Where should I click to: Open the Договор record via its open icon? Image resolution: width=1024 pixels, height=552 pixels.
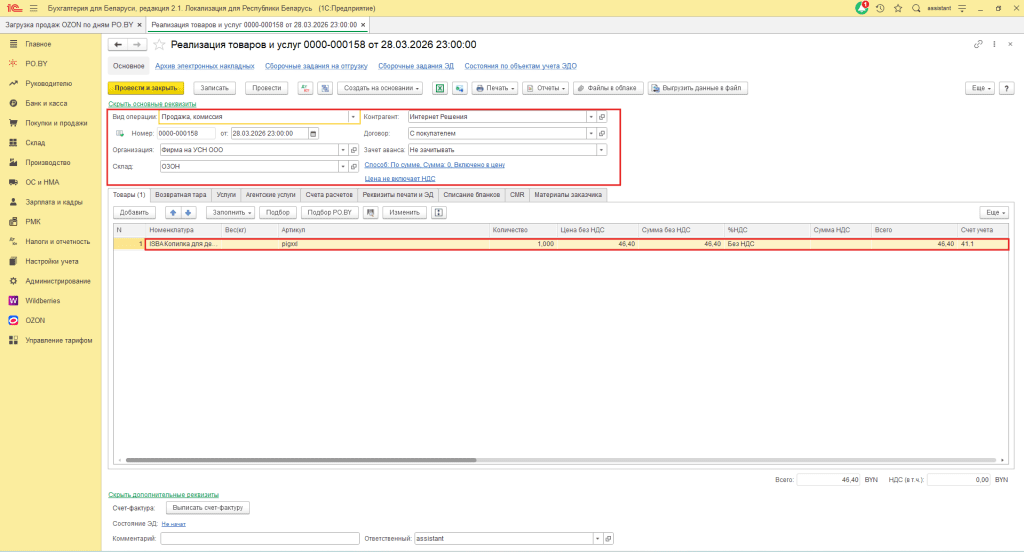pos(602,133)
